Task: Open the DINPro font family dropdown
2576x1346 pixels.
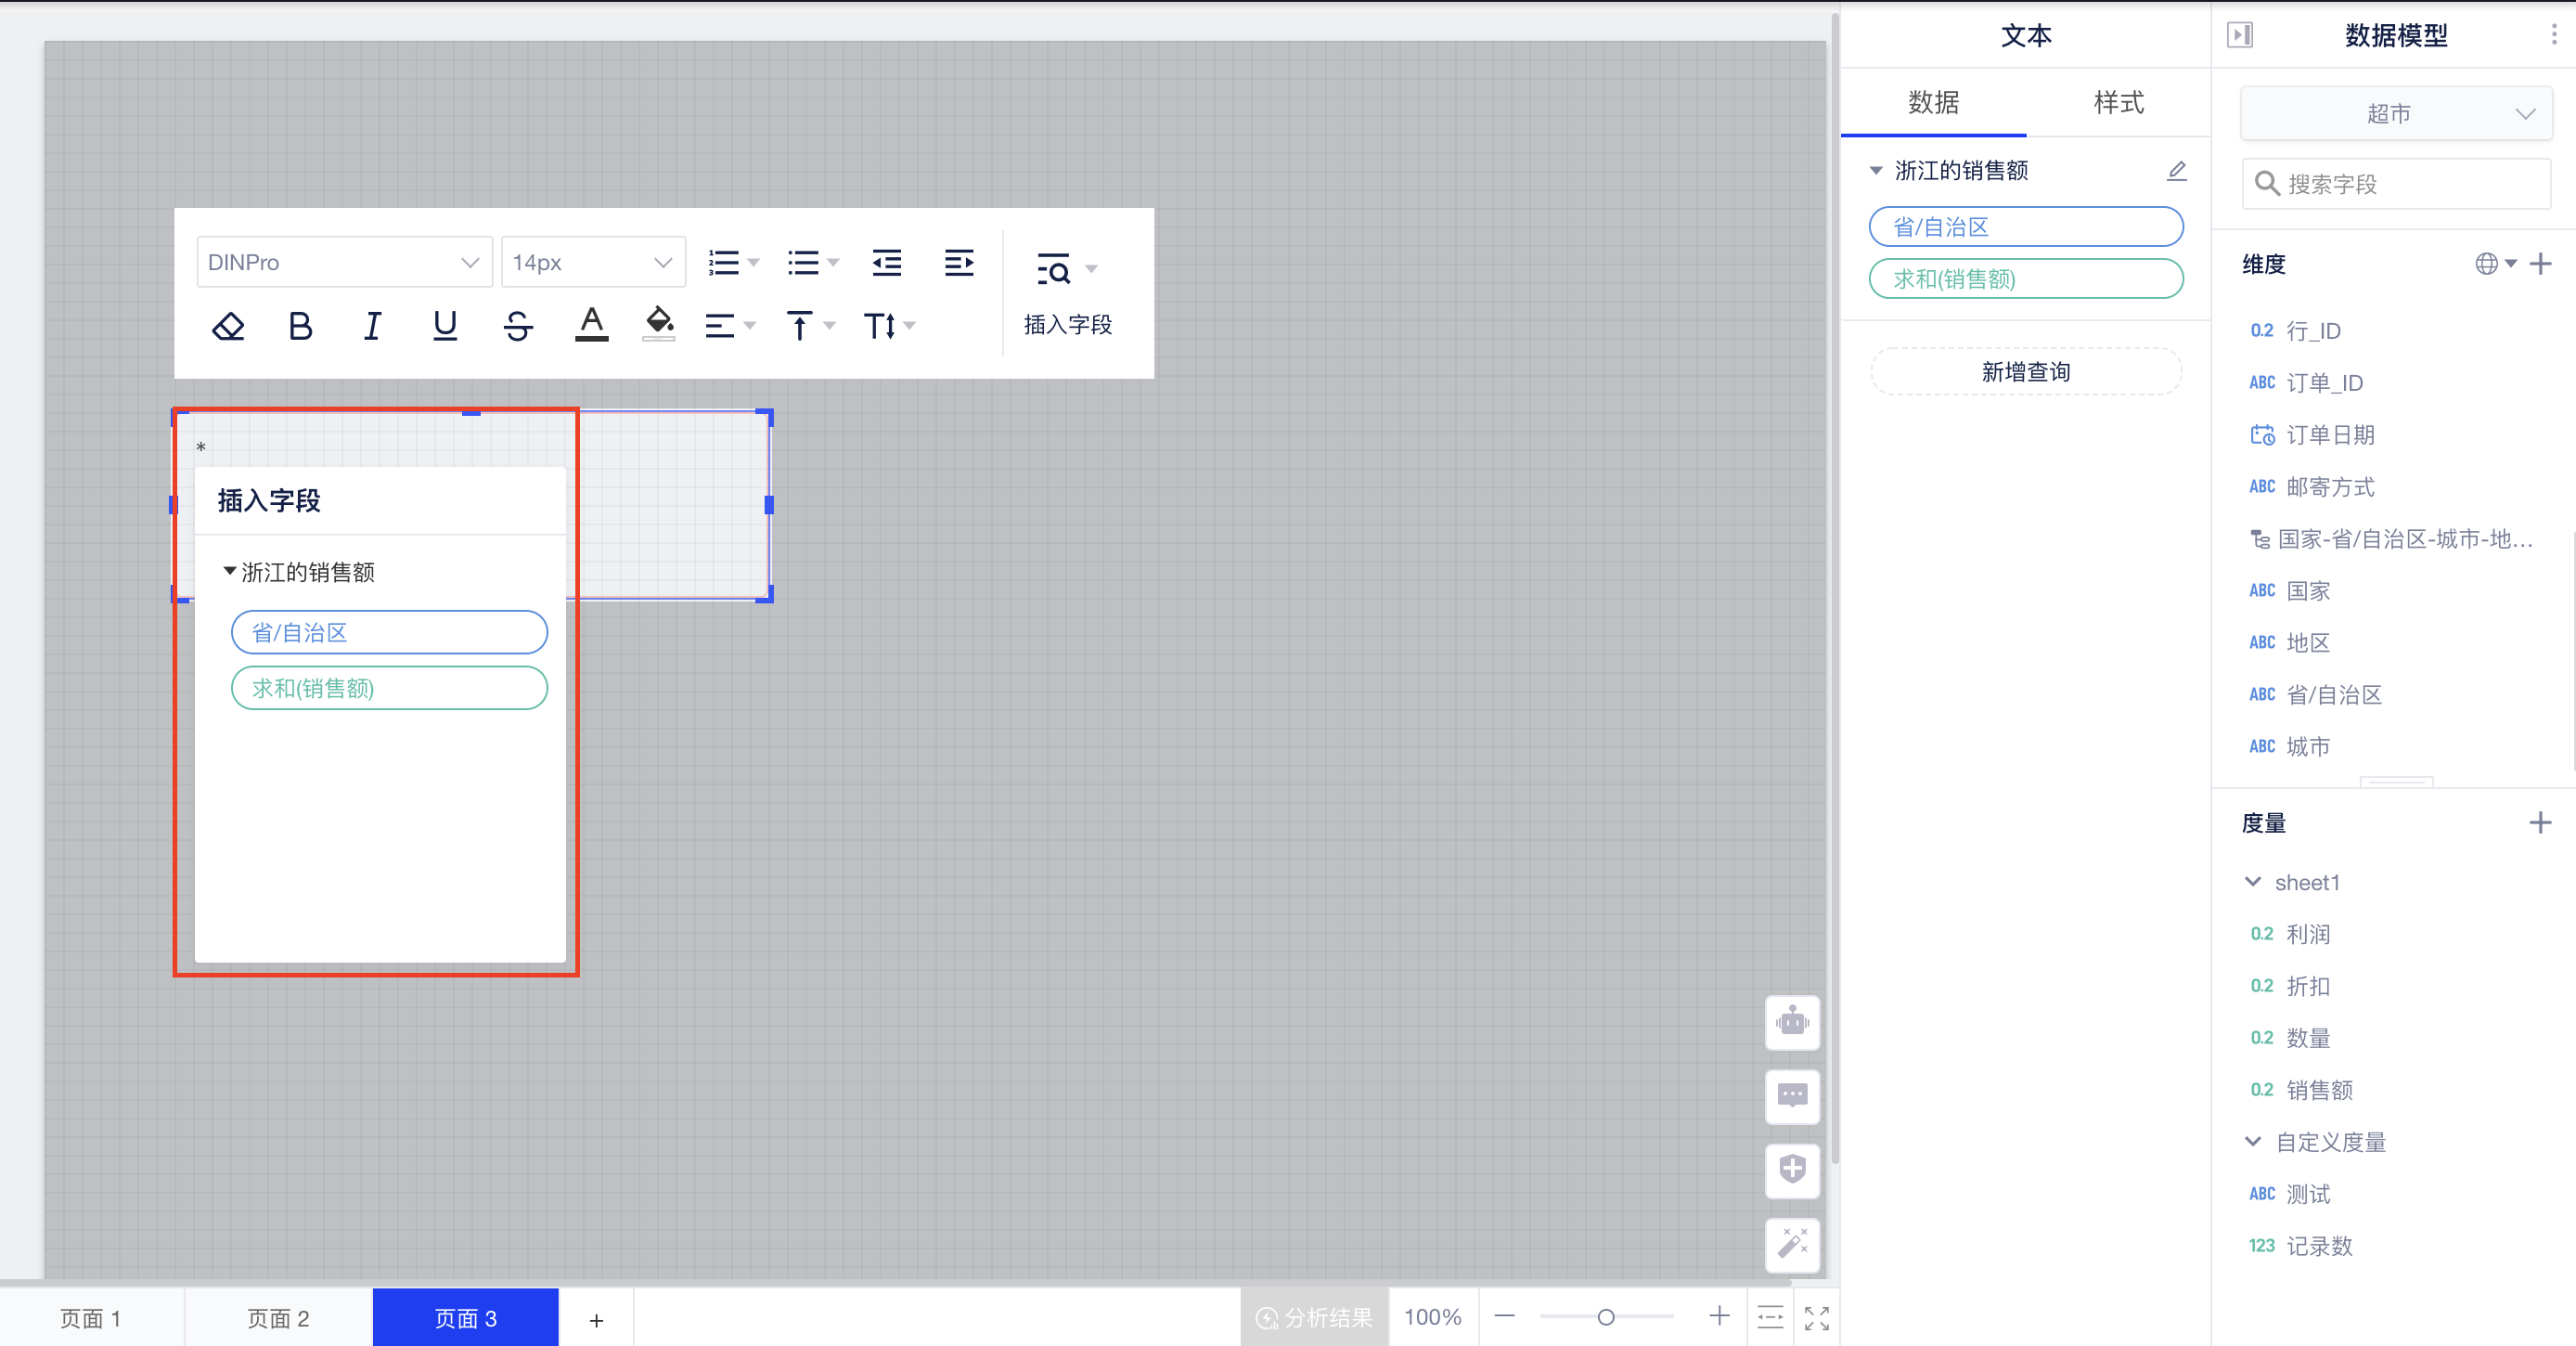Action: coord(344,262)
